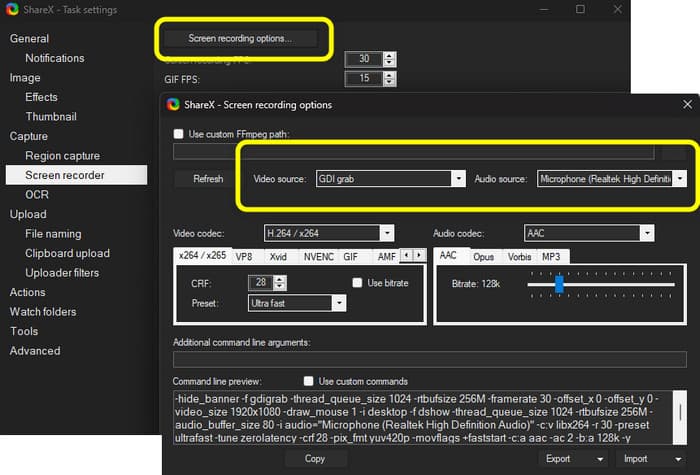The height and width of the screenshot is (475, 700).
Task: Open the Export dropdown button
Action: (575, 458)
